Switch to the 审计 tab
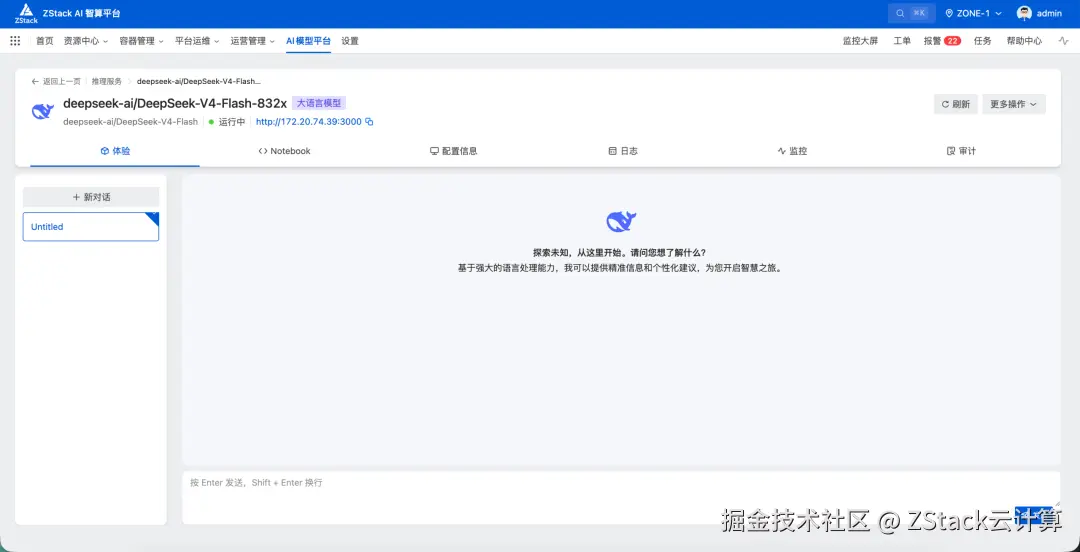The width and height of the screenshot is (1080, 552). pyautogui.click(x=962, y=151)
